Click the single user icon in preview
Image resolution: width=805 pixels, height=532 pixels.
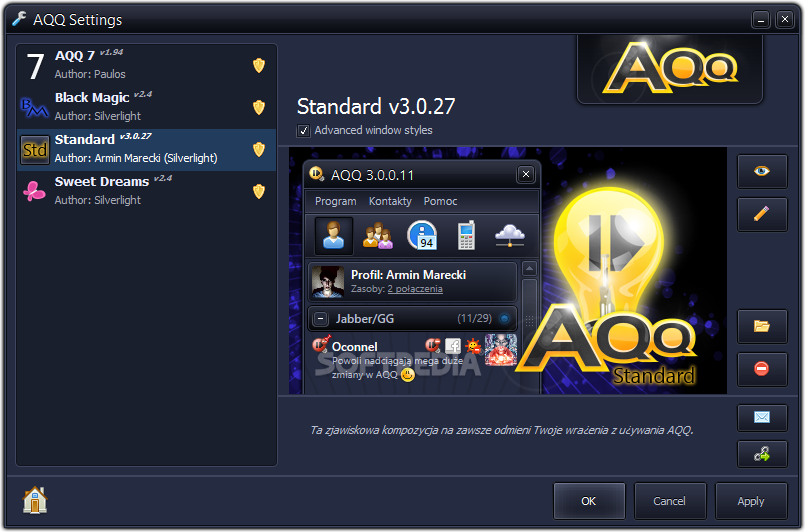tap(334, 236)
